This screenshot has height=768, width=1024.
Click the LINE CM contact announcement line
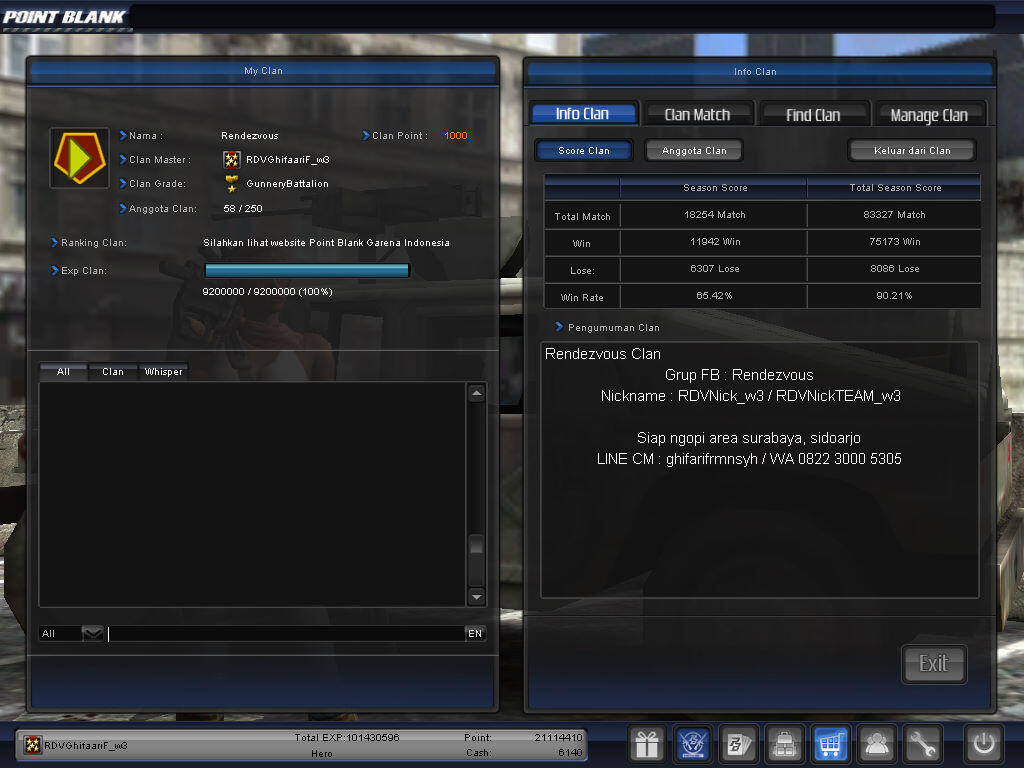coord(749,459)
